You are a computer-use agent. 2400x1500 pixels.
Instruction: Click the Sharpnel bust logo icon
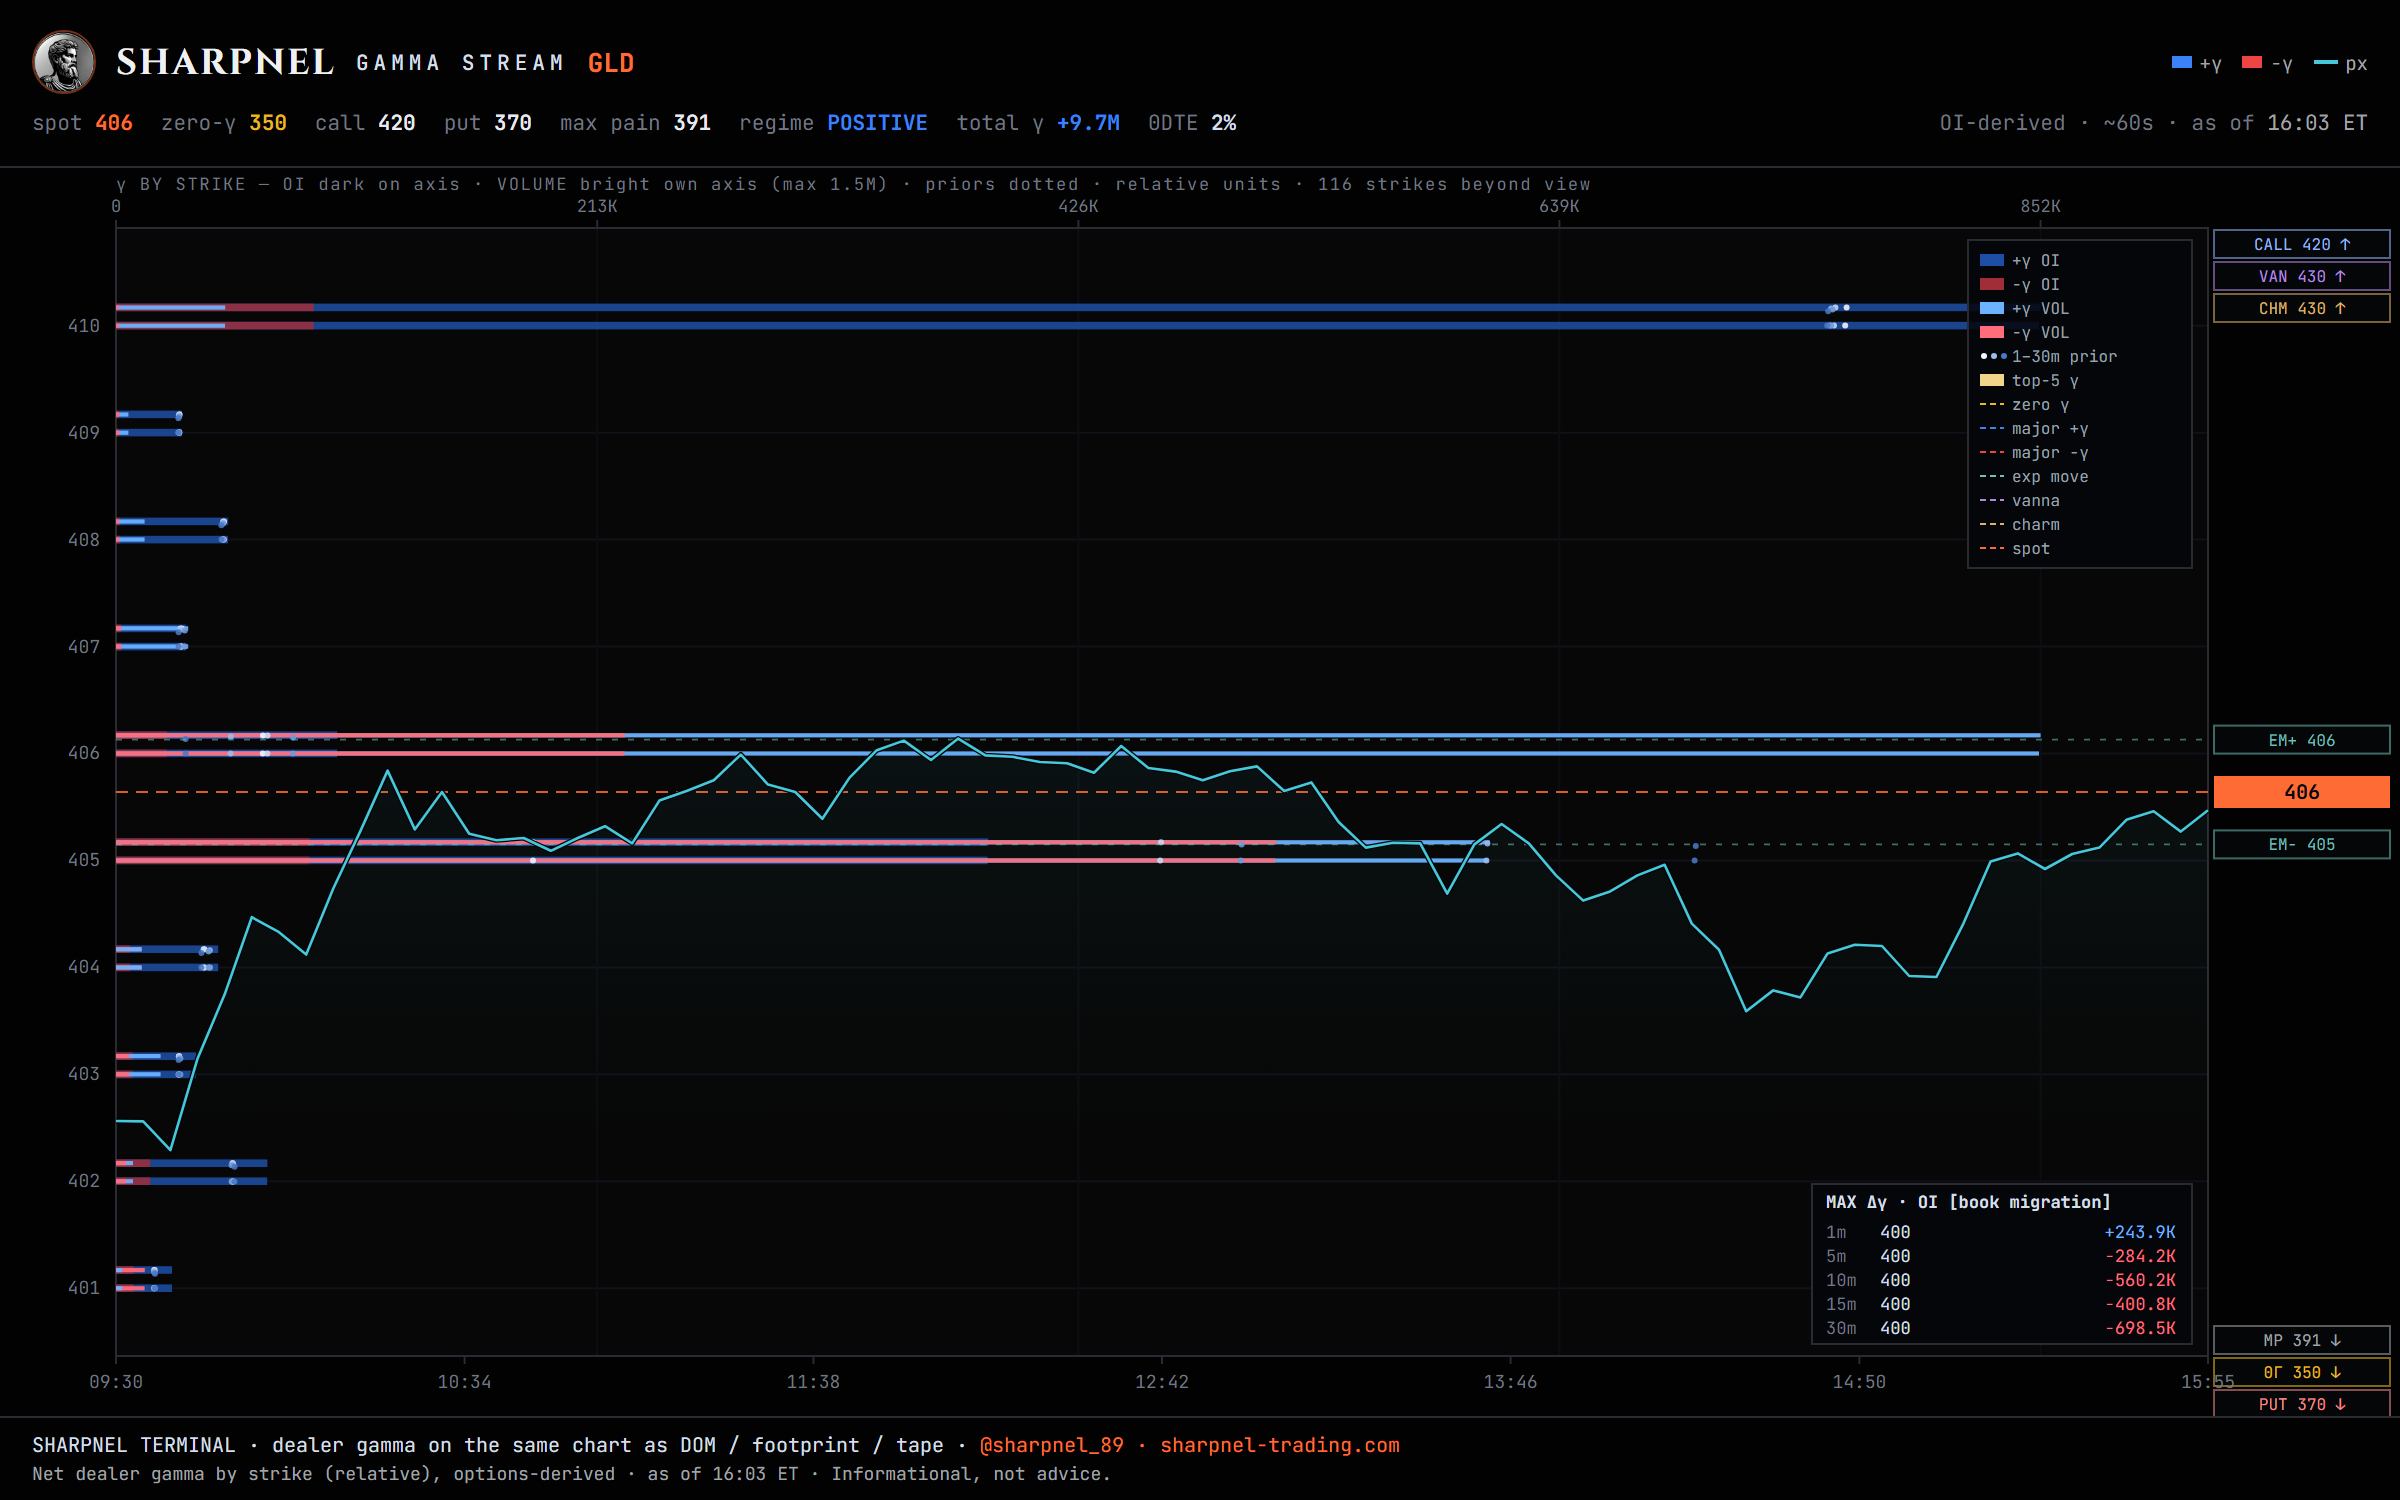tap(64, 62)
